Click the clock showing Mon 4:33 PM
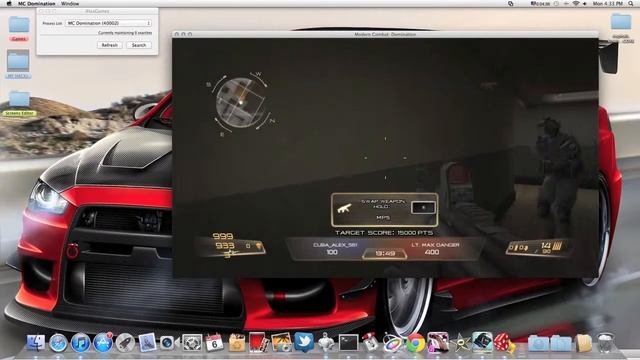640x360 pixels. click(x=608, y=4)
